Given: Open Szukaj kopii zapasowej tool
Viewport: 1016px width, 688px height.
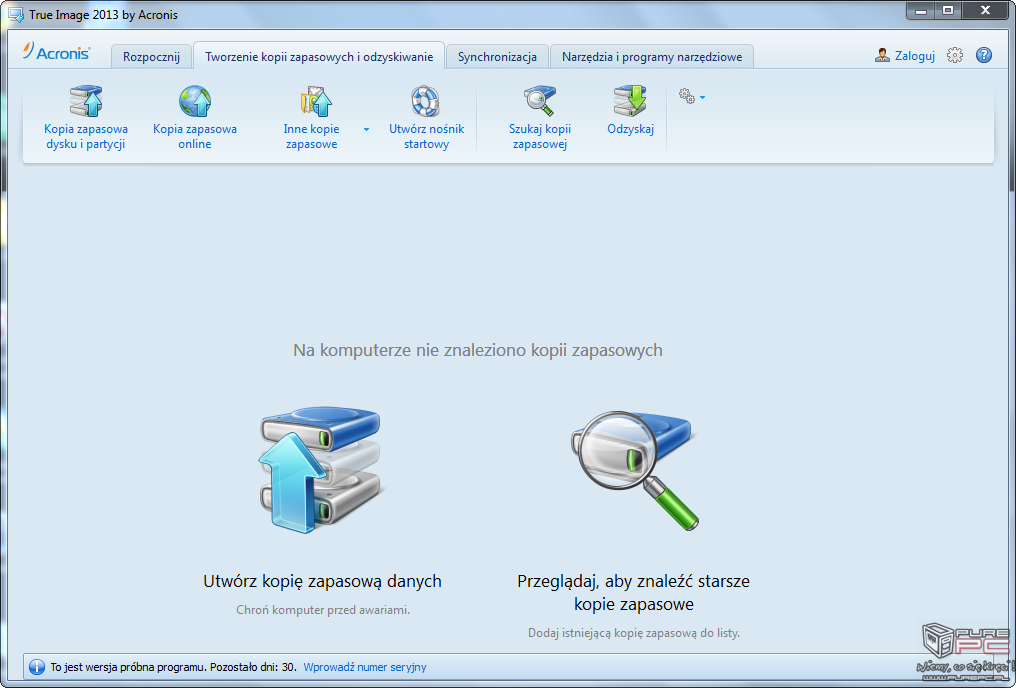Looking at the screenshot, I should tap(540, 118).
